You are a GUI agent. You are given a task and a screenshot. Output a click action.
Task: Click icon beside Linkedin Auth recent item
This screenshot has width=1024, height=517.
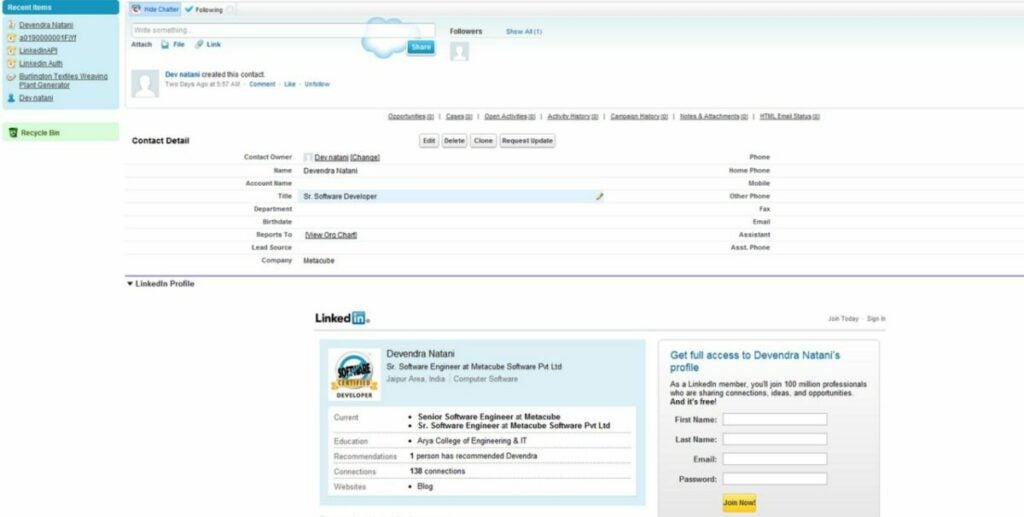[x=11, y=64]
